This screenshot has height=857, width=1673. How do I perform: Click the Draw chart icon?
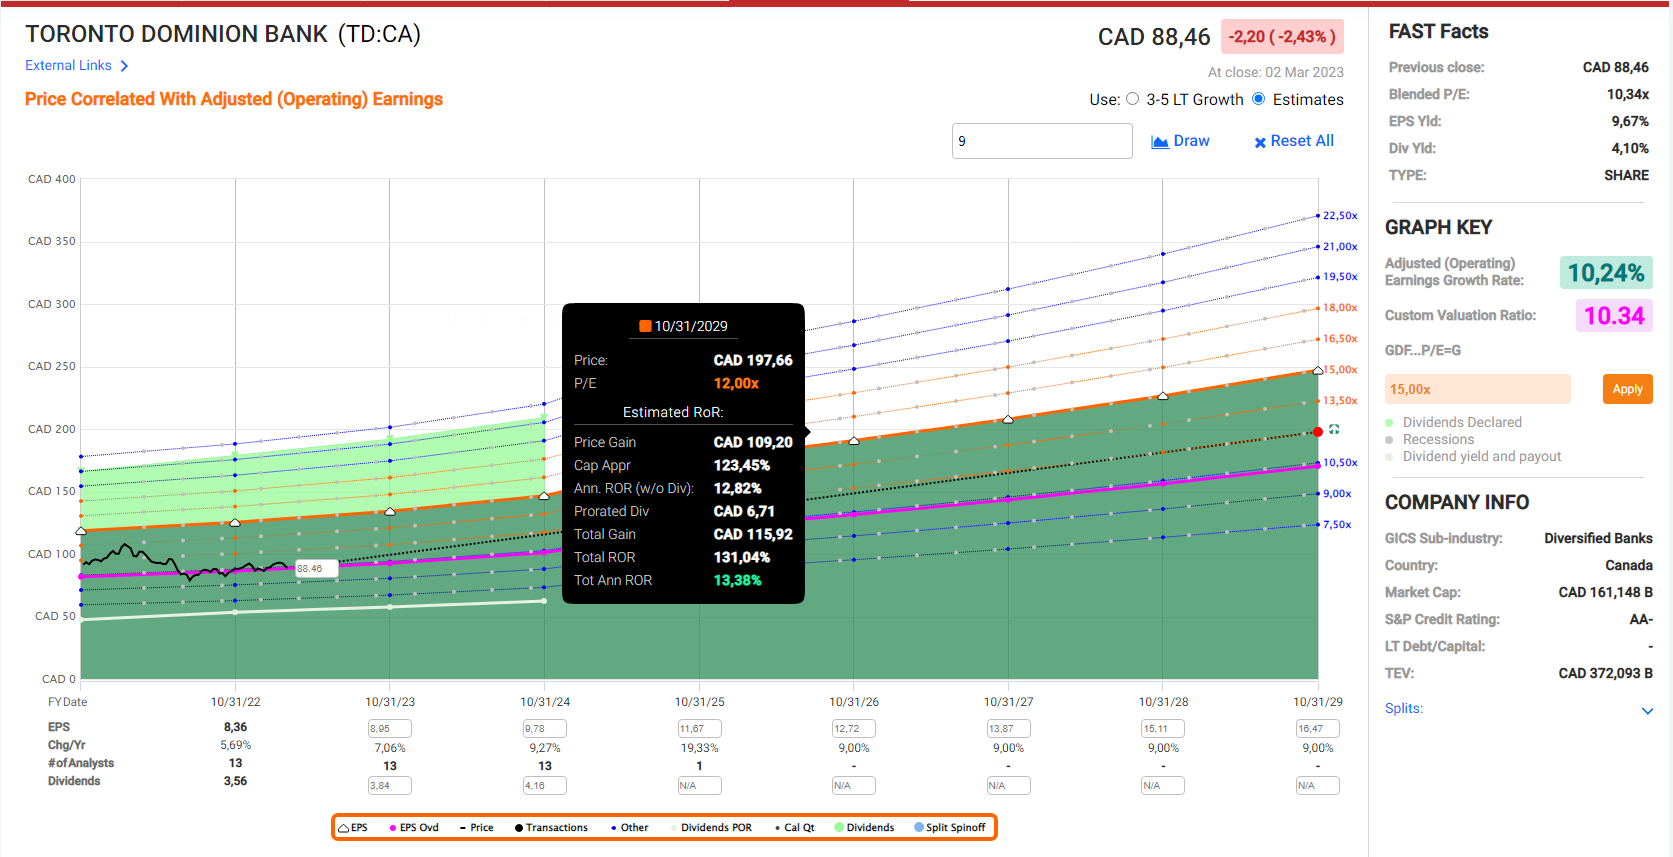click(1160, 142)
